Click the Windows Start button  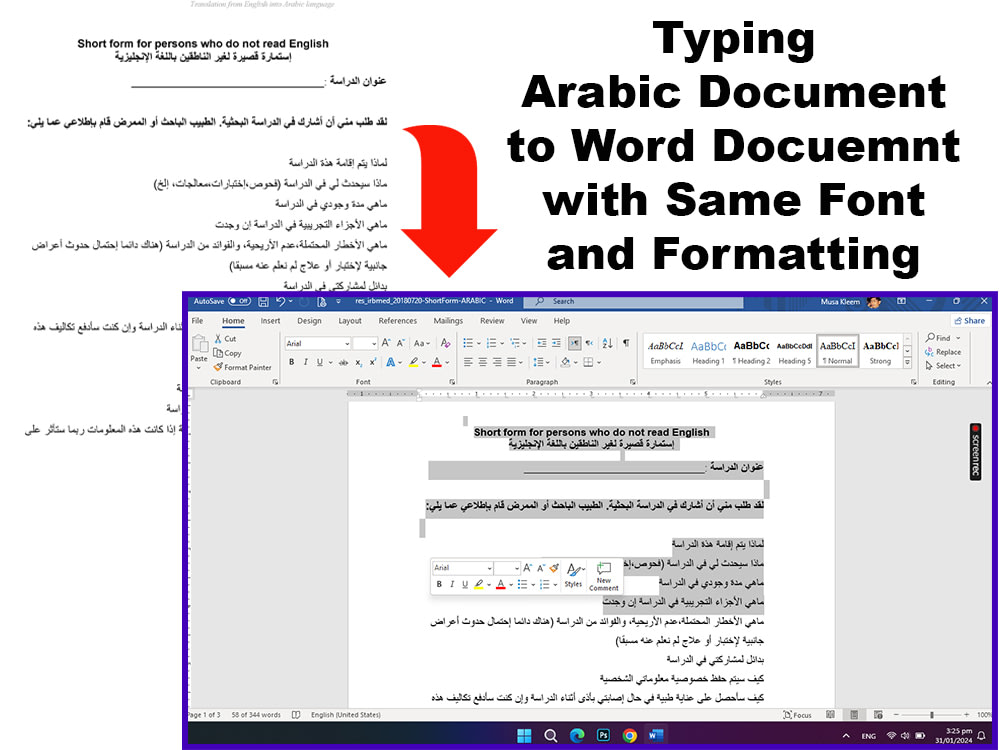[524, 735]
